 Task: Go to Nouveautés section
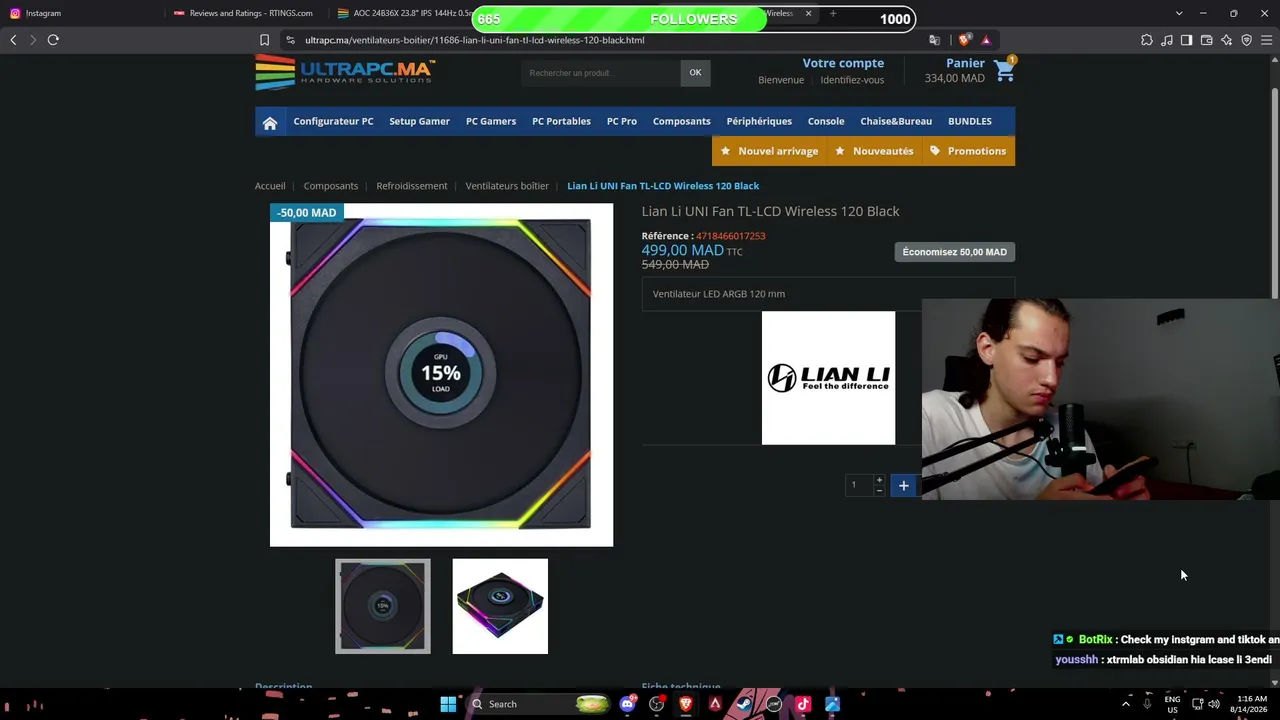[874, 151]
